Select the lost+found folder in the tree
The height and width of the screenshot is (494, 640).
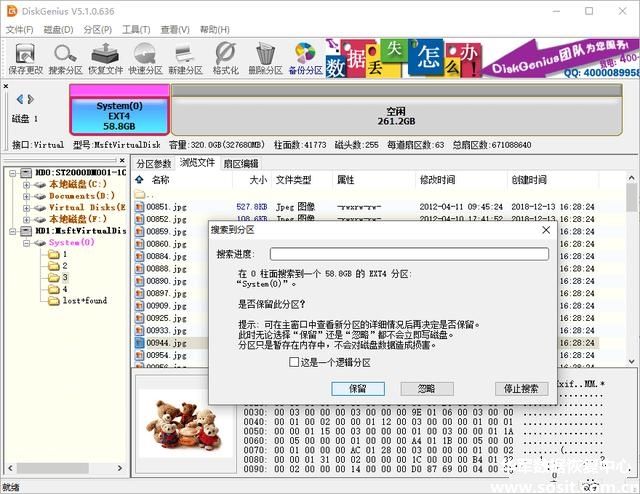pyautogui.click(x=84, y=301)
